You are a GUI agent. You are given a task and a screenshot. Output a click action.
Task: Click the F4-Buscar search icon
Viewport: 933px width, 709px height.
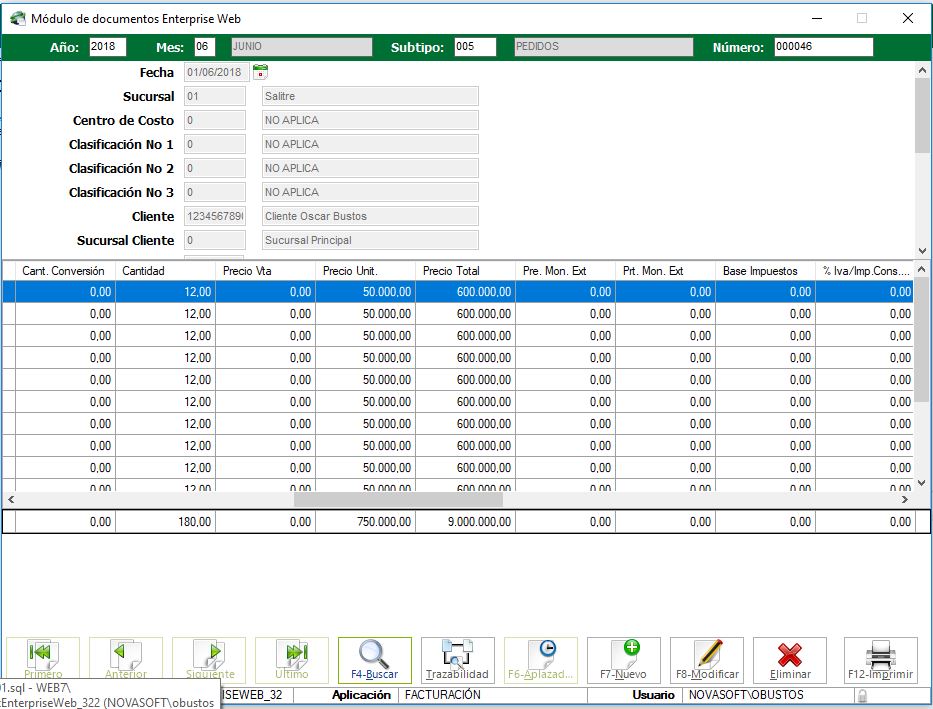click(374, 655)
